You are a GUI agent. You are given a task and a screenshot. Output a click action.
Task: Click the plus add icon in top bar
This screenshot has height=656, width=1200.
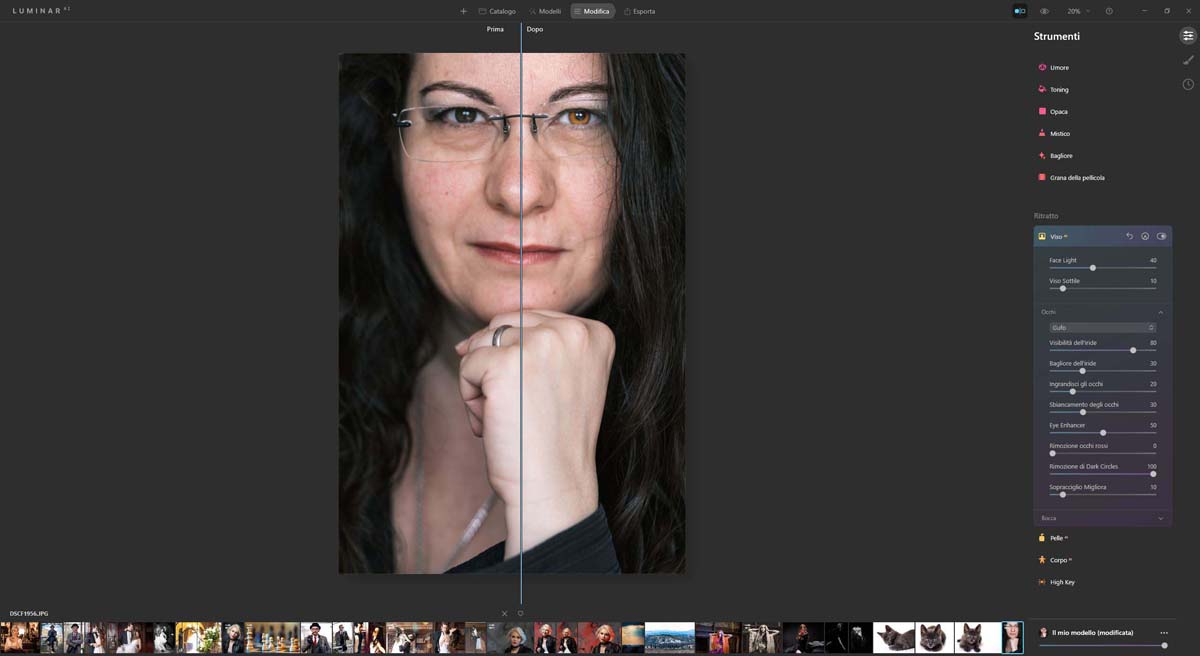pyautogui.click(x=463, y=11)
